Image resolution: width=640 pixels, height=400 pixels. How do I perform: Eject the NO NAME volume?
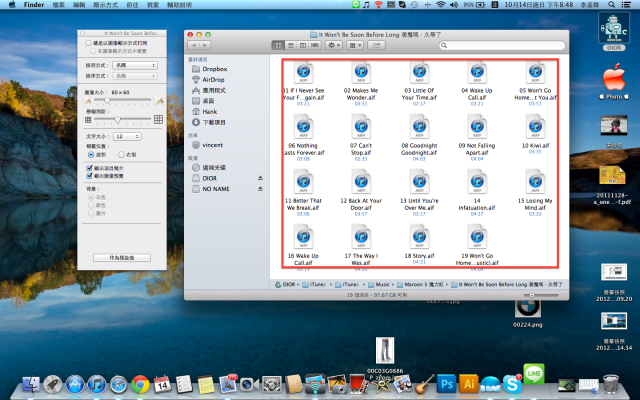[260, 189]
